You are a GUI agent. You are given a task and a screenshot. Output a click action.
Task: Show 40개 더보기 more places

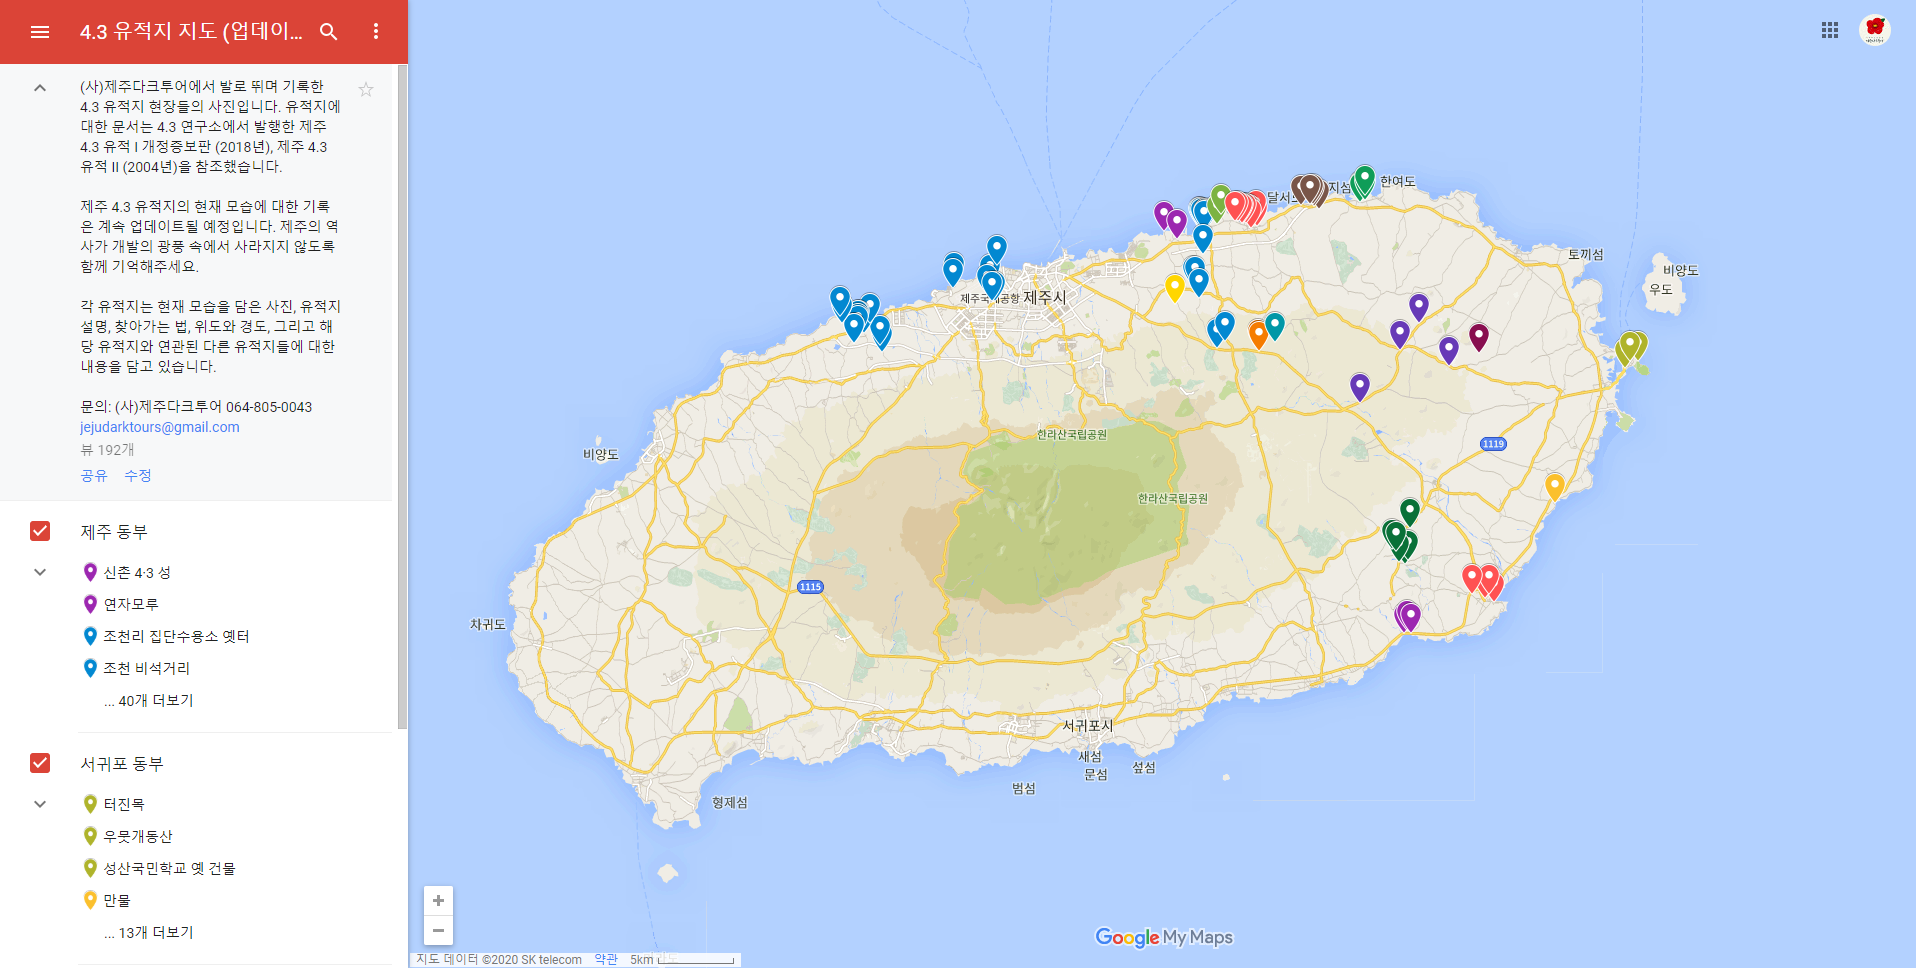[149, 700]
